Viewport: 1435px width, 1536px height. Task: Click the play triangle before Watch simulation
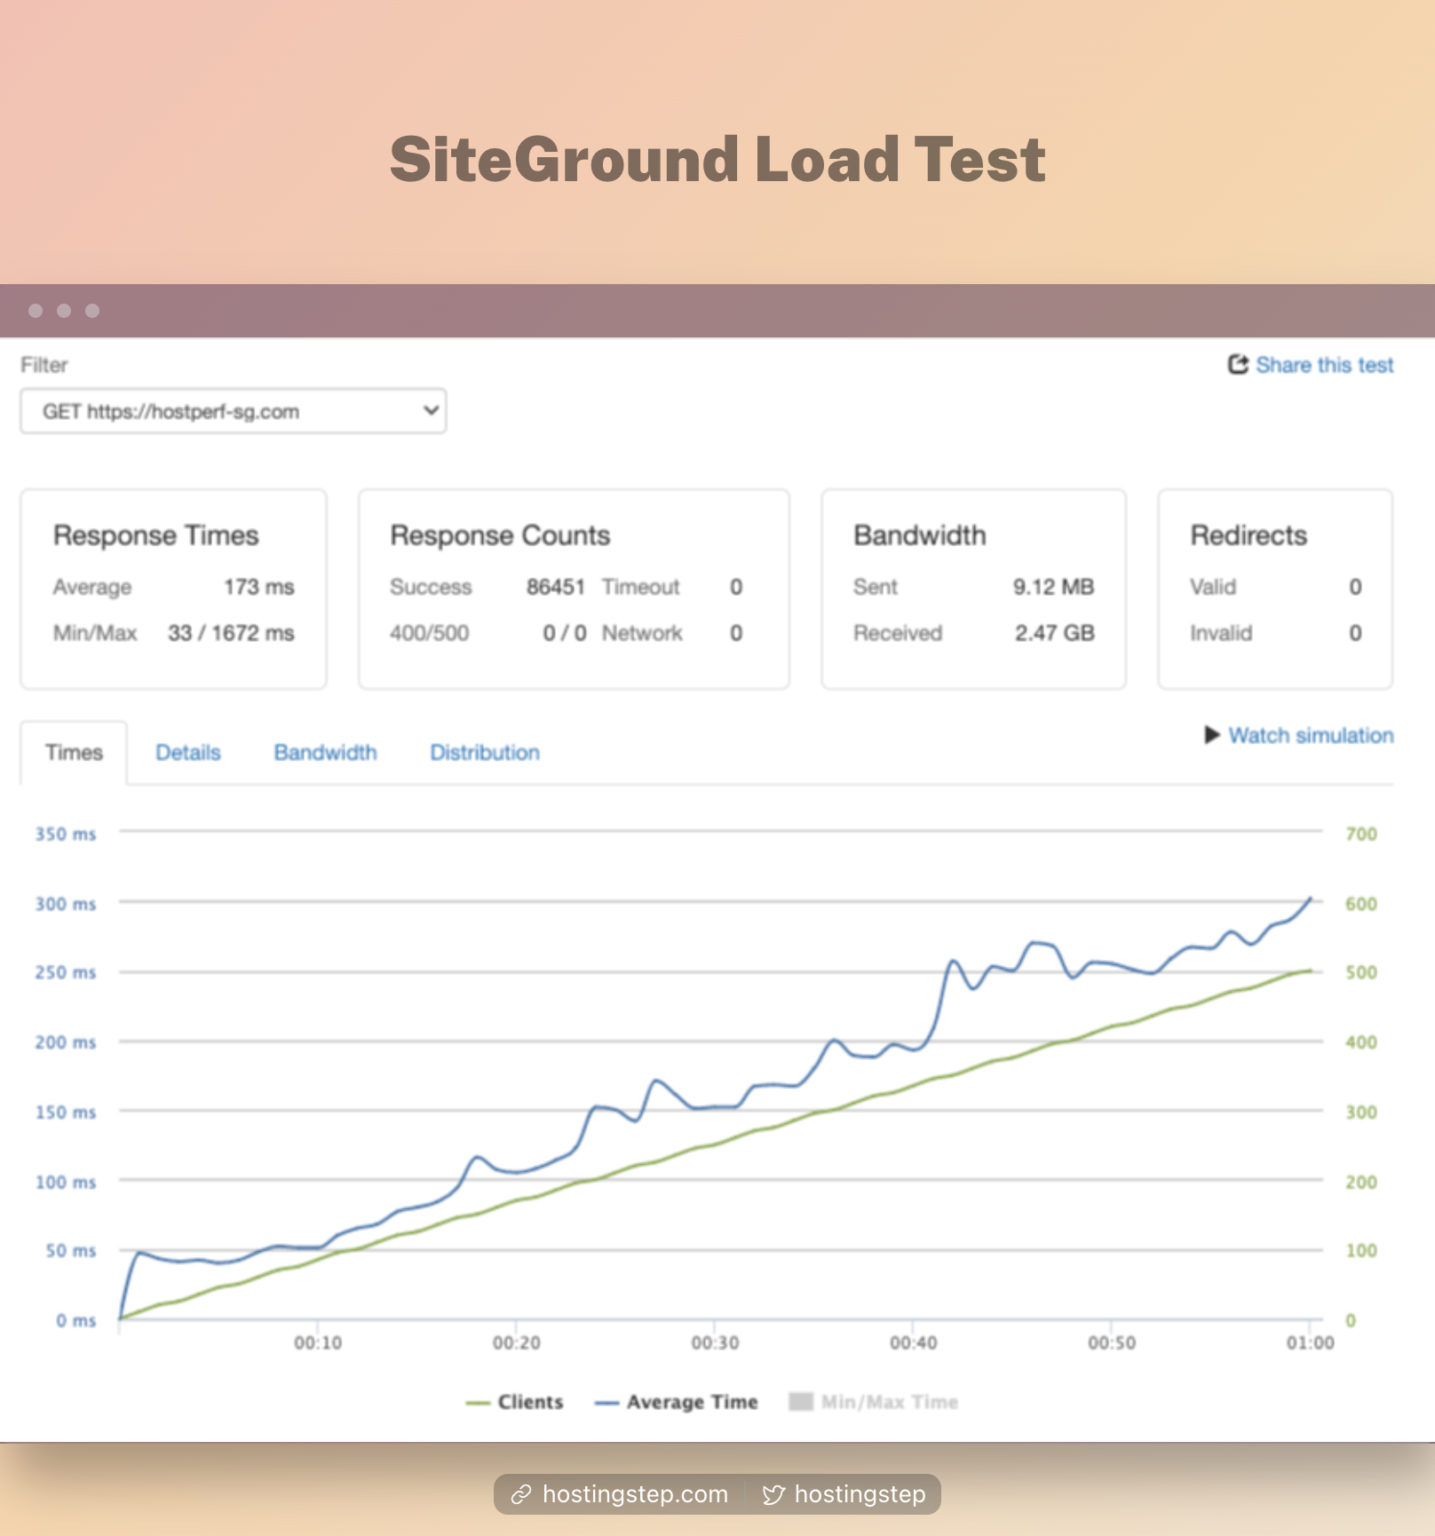(x=1211, y=736)
